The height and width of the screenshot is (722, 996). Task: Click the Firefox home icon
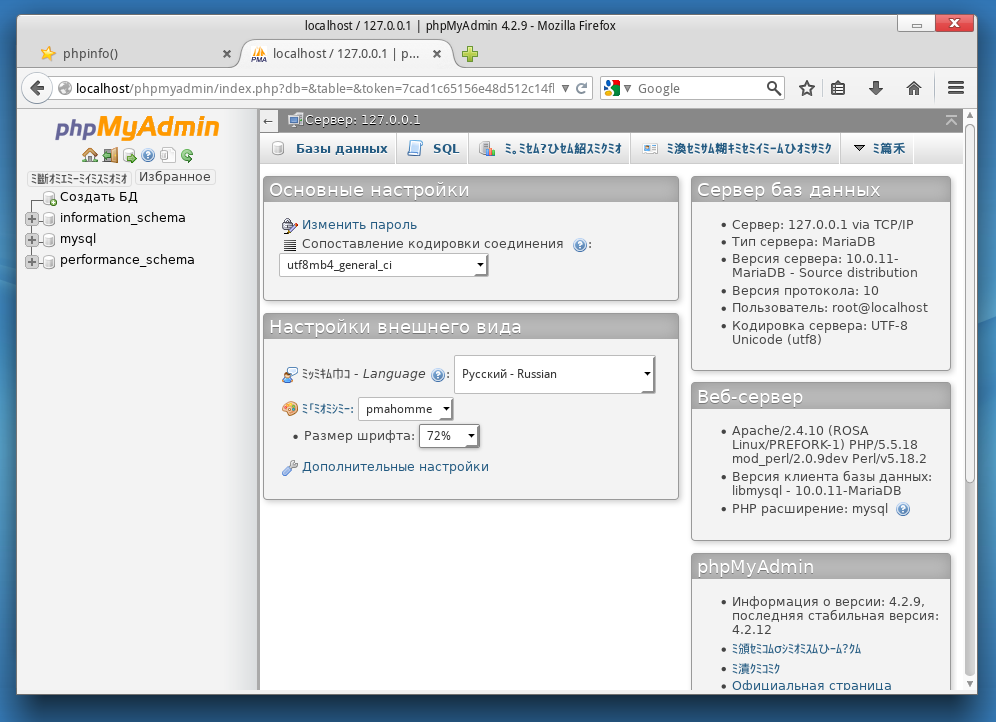click(x=913, y=88)
